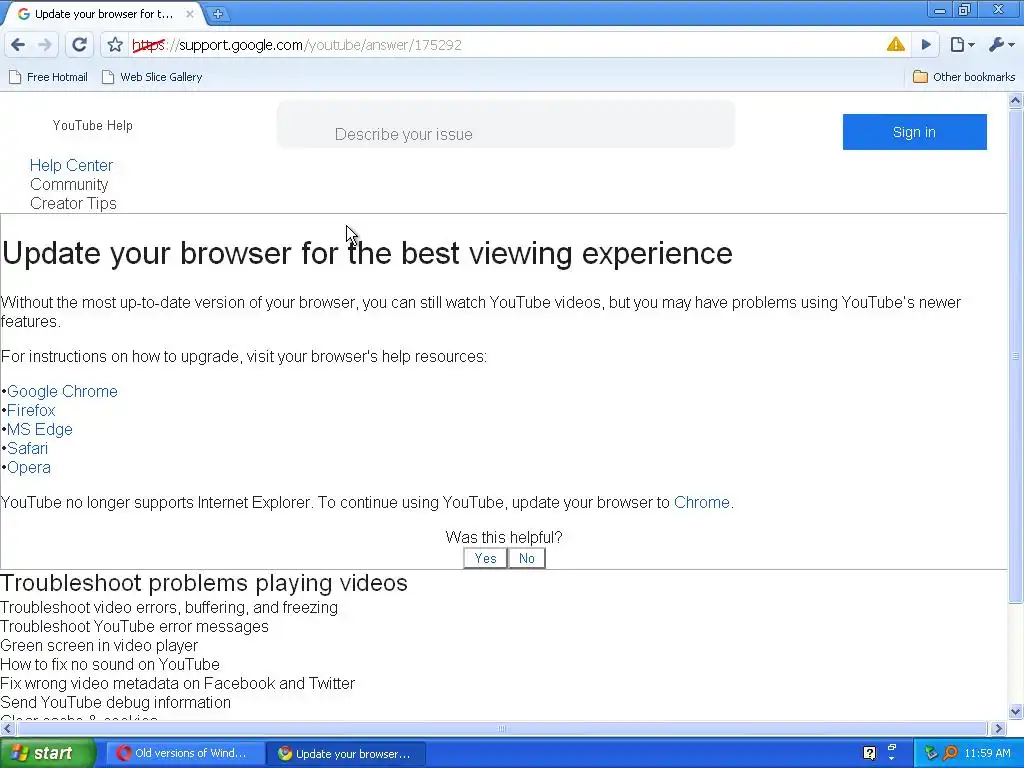Open the wrench tools menu
1024x768 pixels.
1001,44
